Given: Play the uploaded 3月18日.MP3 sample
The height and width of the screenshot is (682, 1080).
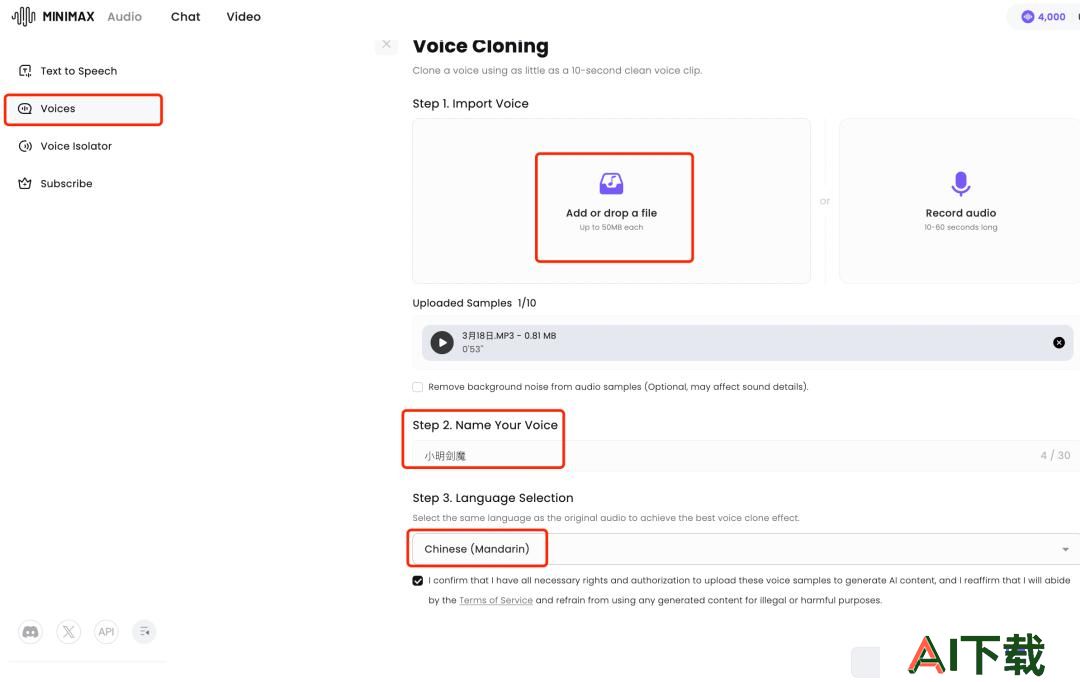Looking at the screenshot, I should tap(442, 342).
